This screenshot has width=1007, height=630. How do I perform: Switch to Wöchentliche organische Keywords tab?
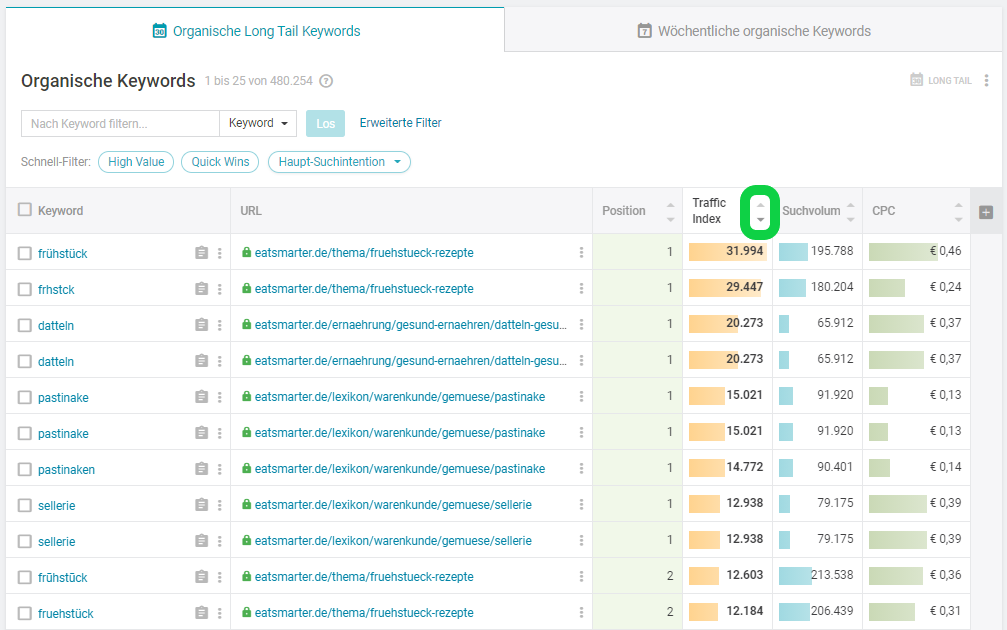coord(754,31)
